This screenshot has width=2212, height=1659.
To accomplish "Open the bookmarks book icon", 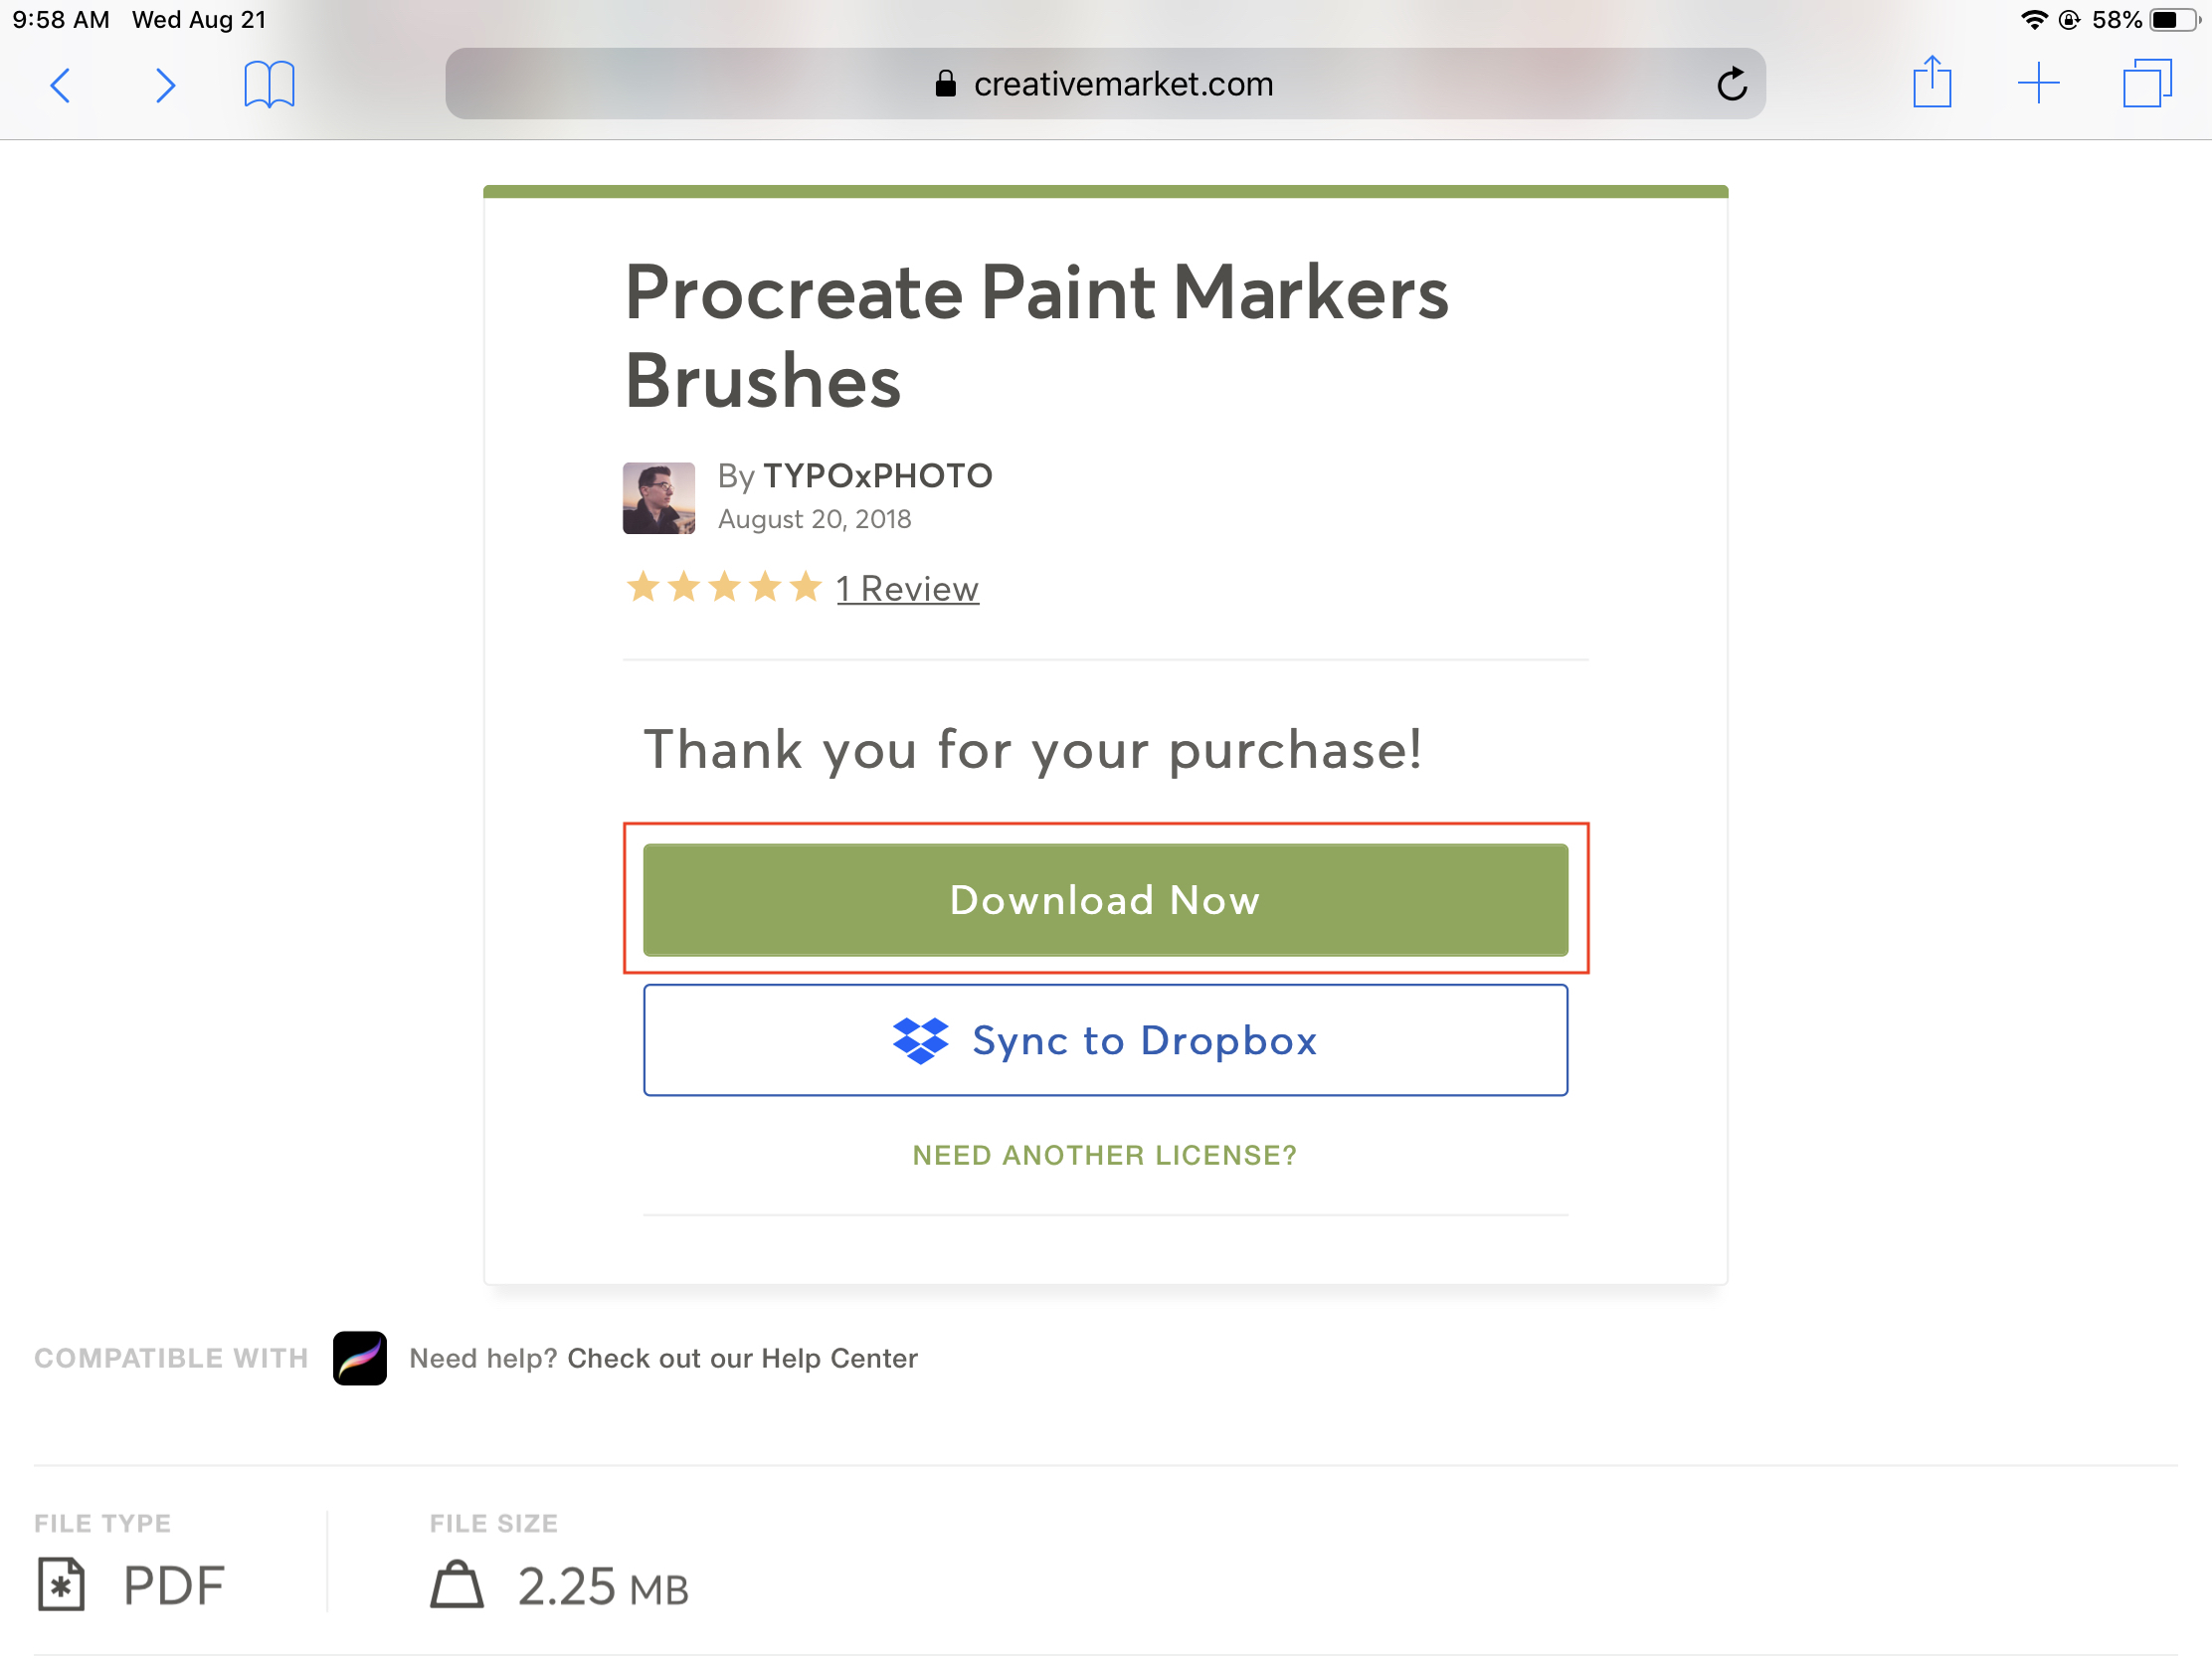I will 269,84.
